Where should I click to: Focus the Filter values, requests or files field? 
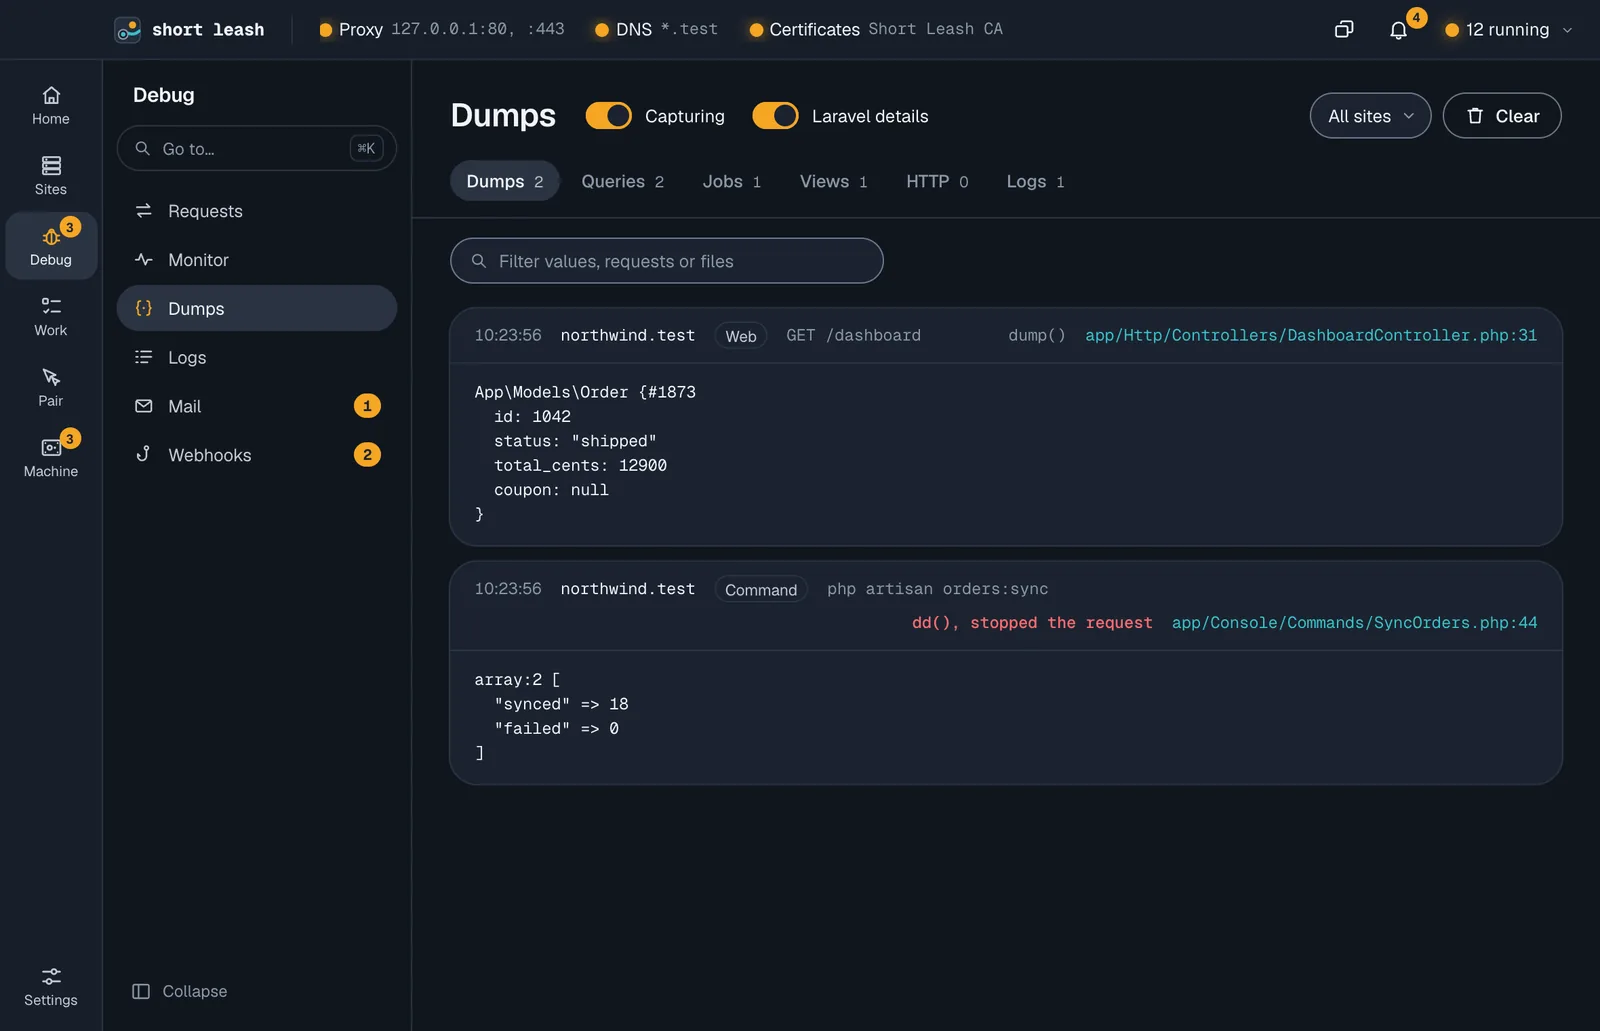(x=667, y=261)
